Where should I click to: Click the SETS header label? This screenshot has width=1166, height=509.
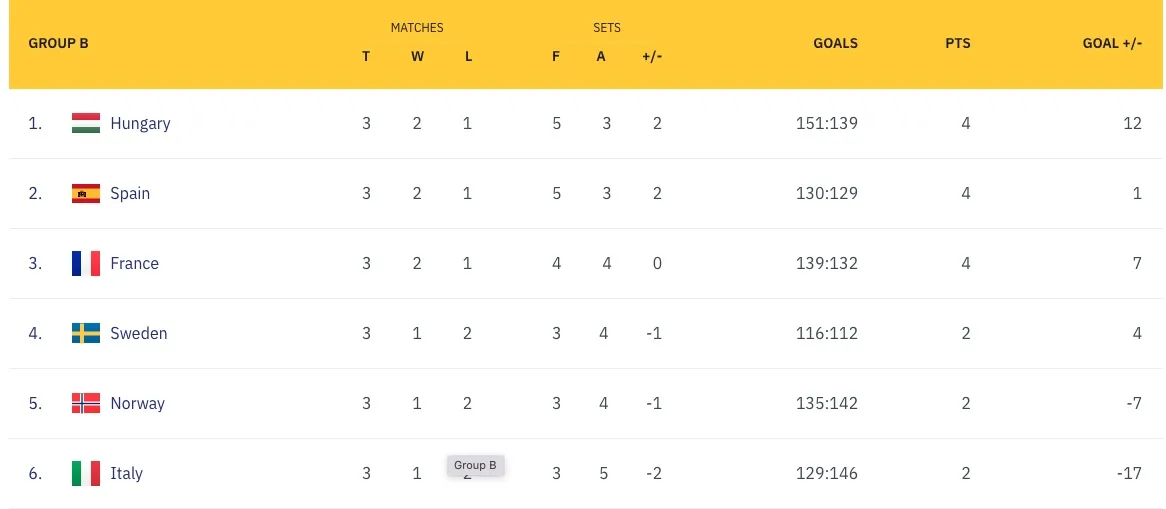click(606, 28)
